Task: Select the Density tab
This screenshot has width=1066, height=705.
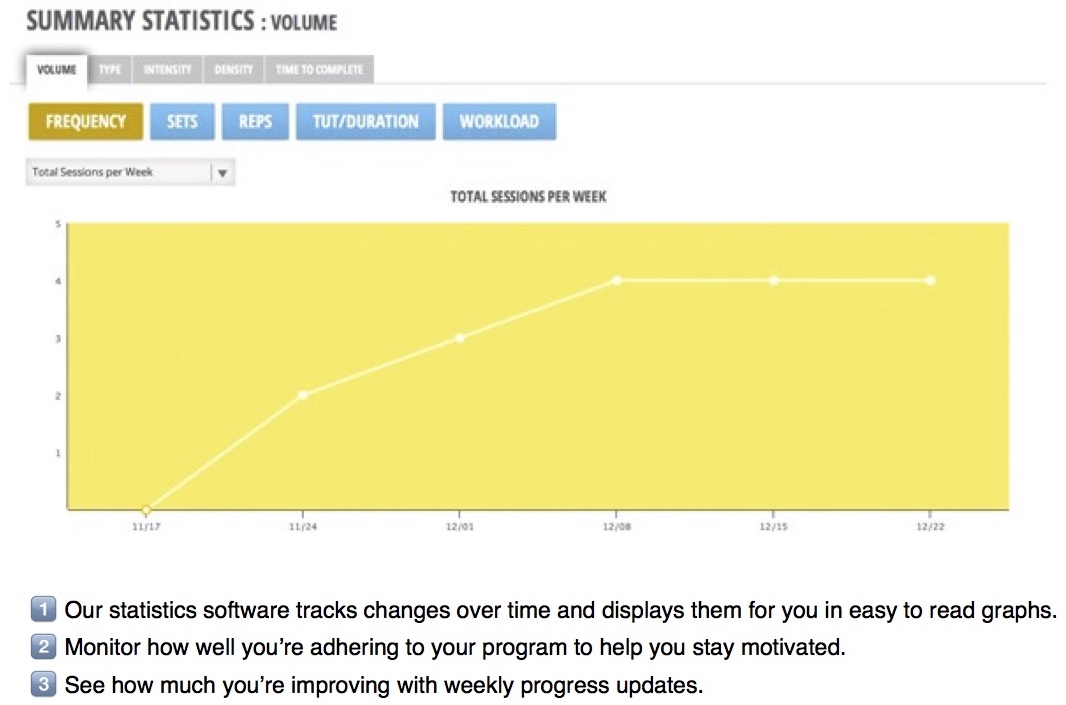Action: tap(233, 69)
